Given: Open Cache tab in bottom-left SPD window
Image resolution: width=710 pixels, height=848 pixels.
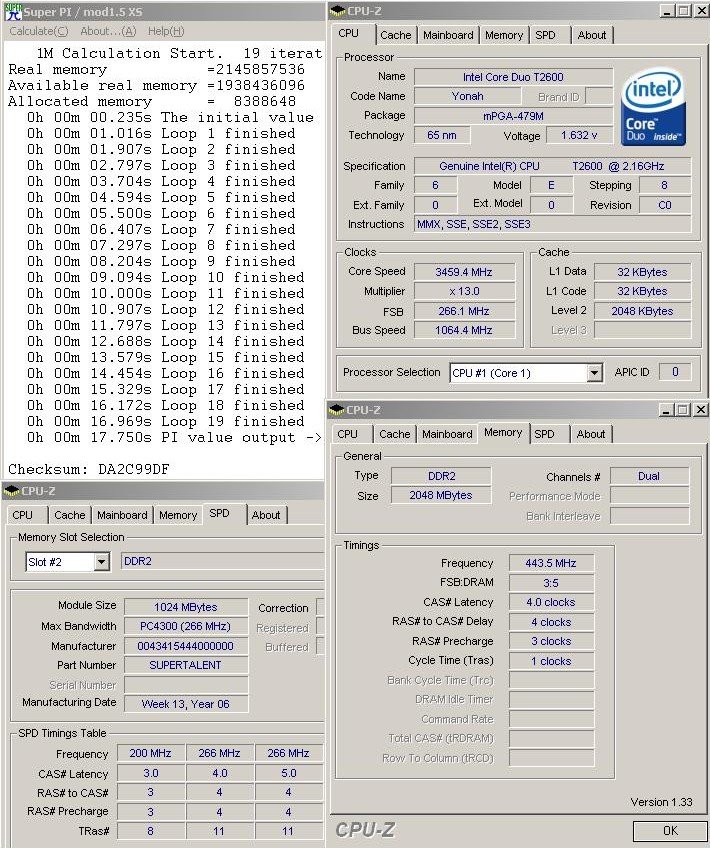Looking at the screenshot, I should [x=70, y=515].
